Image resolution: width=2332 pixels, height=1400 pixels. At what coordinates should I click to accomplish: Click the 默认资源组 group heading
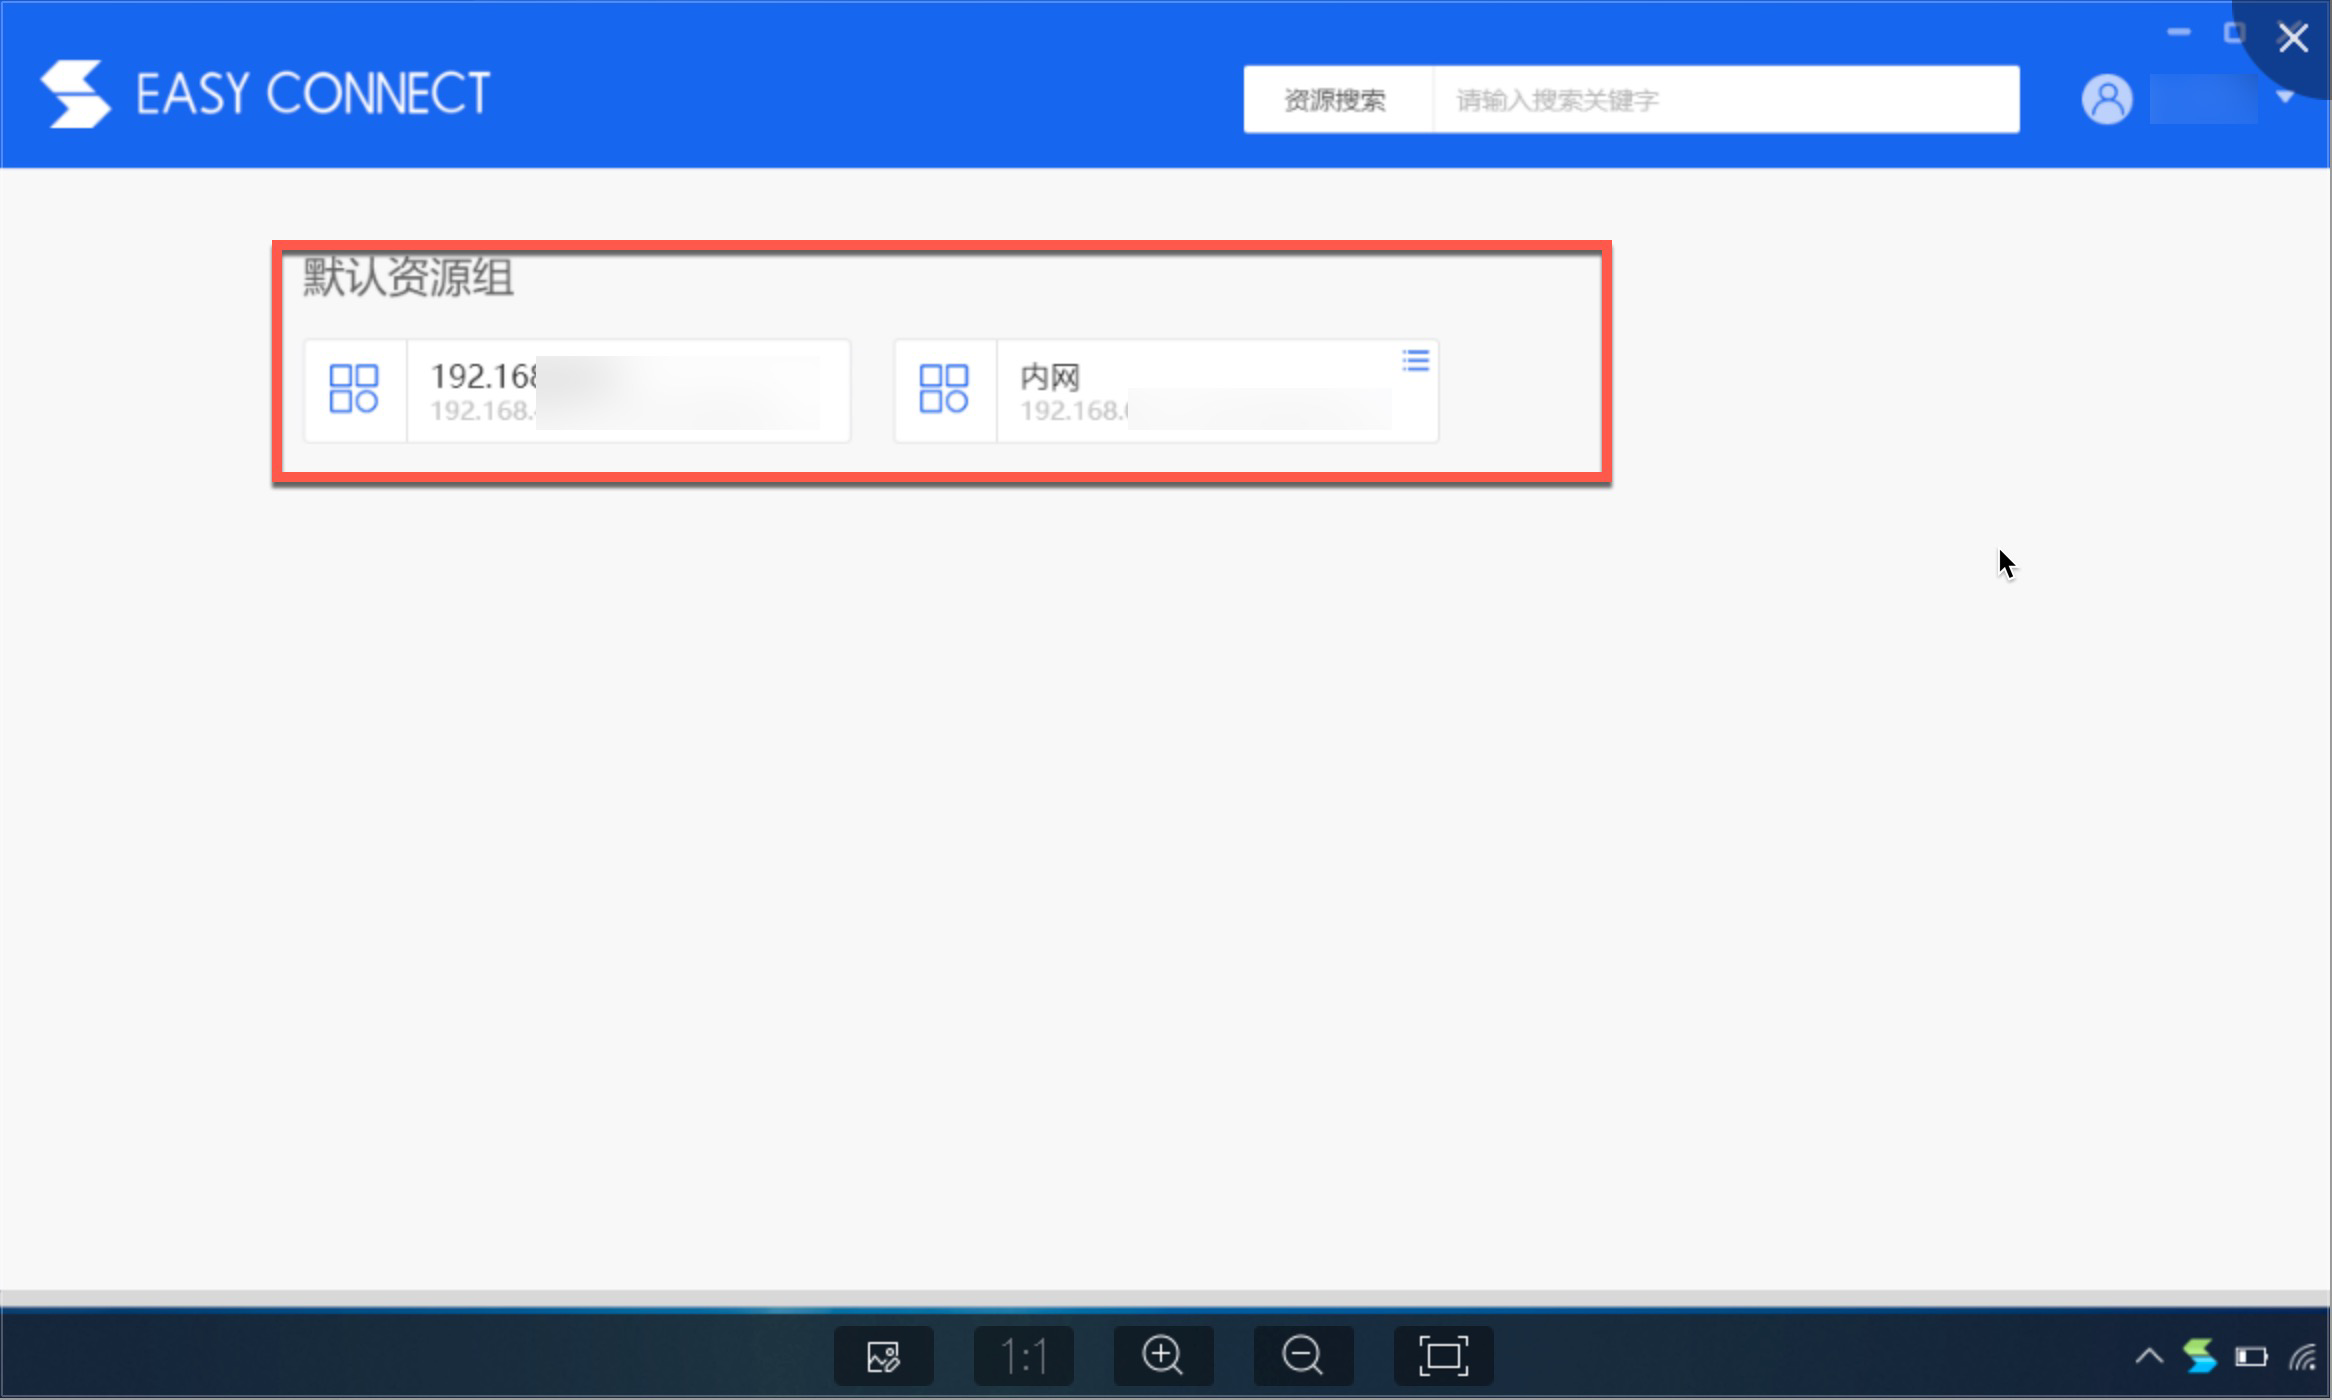tap(408, 277)
